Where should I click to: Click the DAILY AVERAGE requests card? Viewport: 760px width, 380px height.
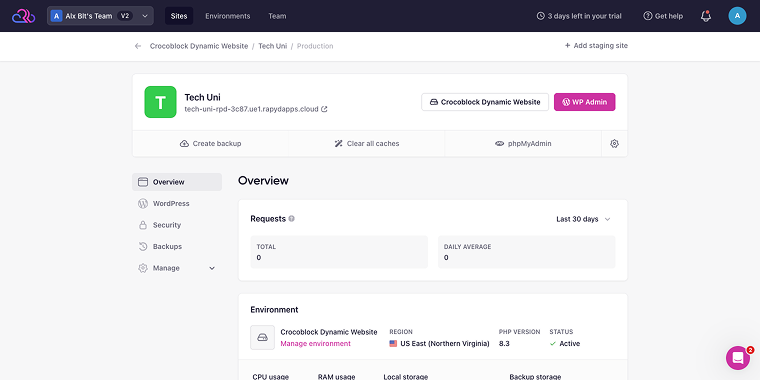(526, 252)
